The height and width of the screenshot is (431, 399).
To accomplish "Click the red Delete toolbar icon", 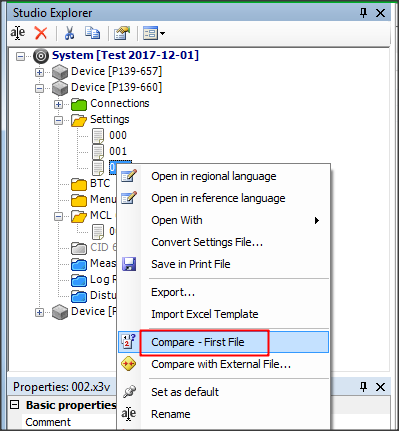I will click(x=41, y=33).
